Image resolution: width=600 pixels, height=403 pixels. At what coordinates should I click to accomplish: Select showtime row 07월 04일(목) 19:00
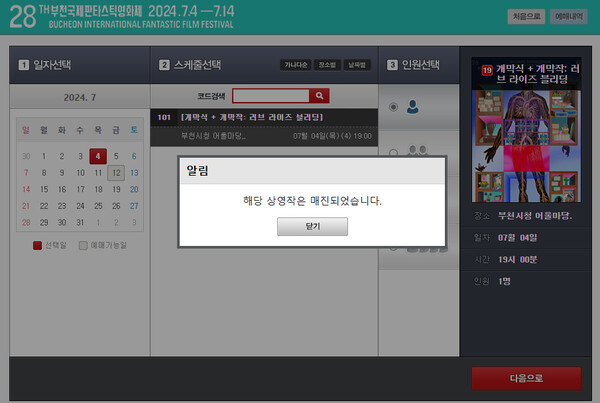tap(264, 136)
